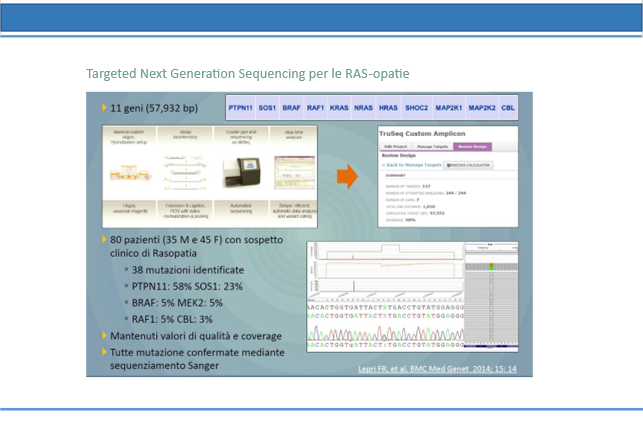
Task: Click the MAP2K2 gene cell
Action: 482,108
